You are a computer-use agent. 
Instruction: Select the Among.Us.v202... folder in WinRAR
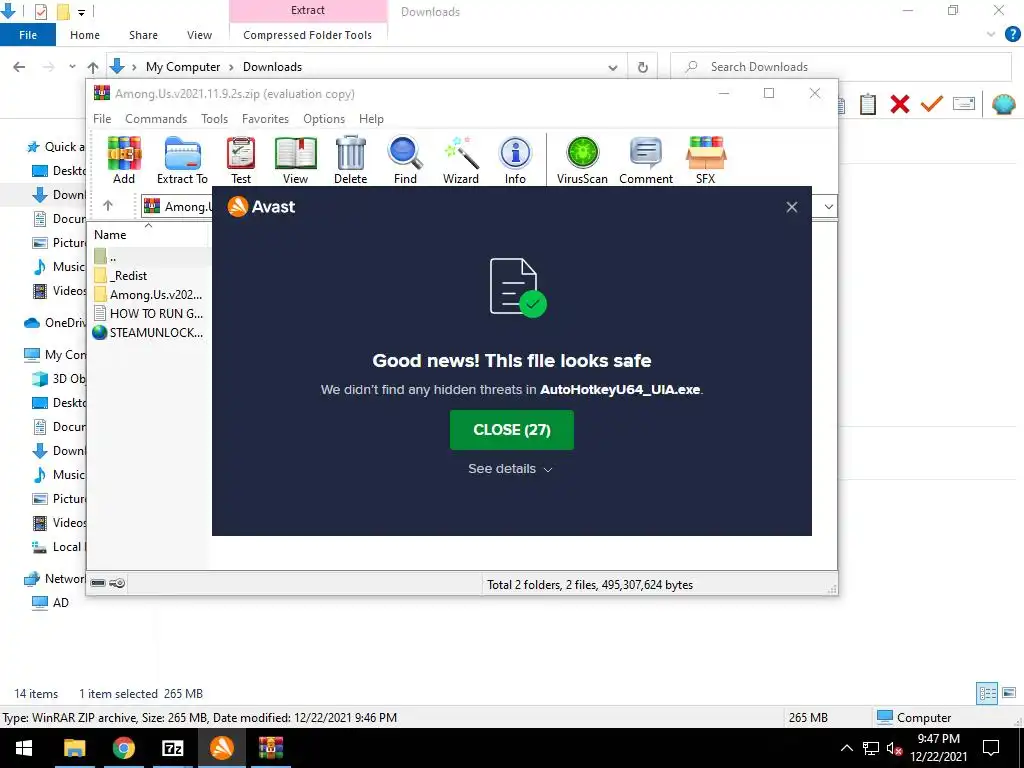148,295
